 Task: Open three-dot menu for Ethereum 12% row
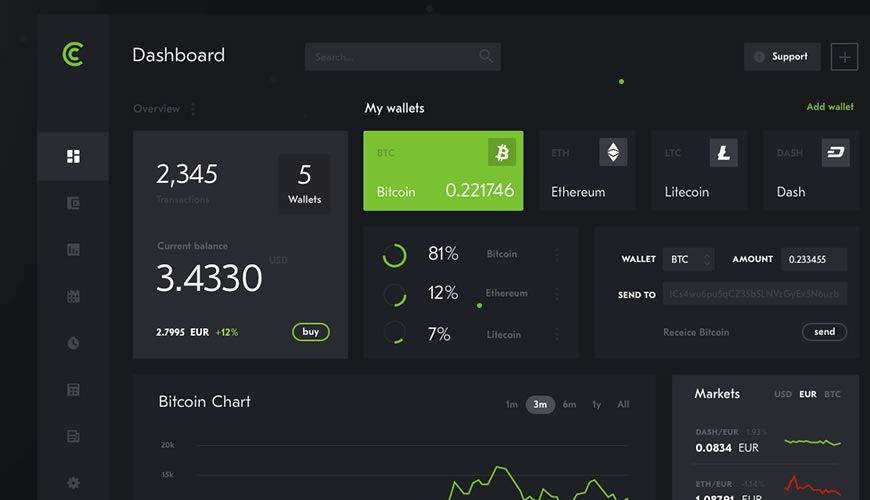coord(557,294)
